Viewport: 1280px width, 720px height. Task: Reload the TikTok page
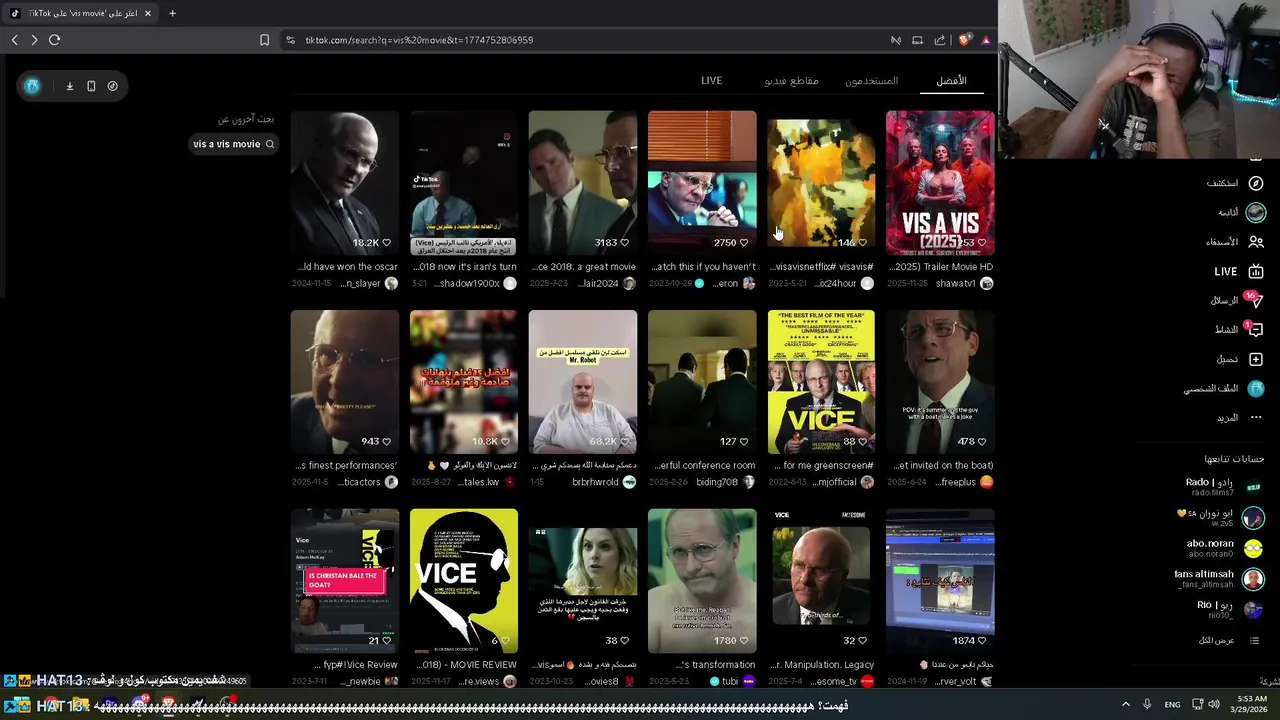(x=54, y=40)
